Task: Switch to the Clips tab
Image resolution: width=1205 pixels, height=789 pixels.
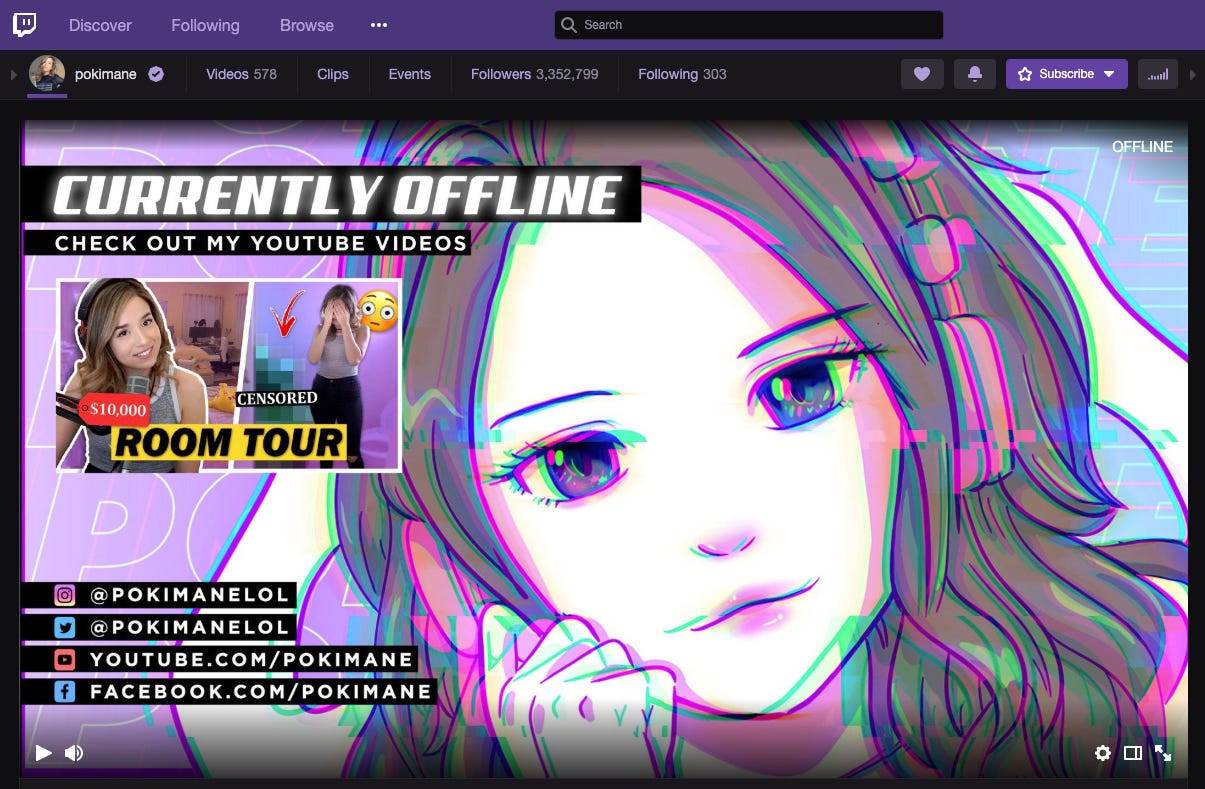Action: 333,74
